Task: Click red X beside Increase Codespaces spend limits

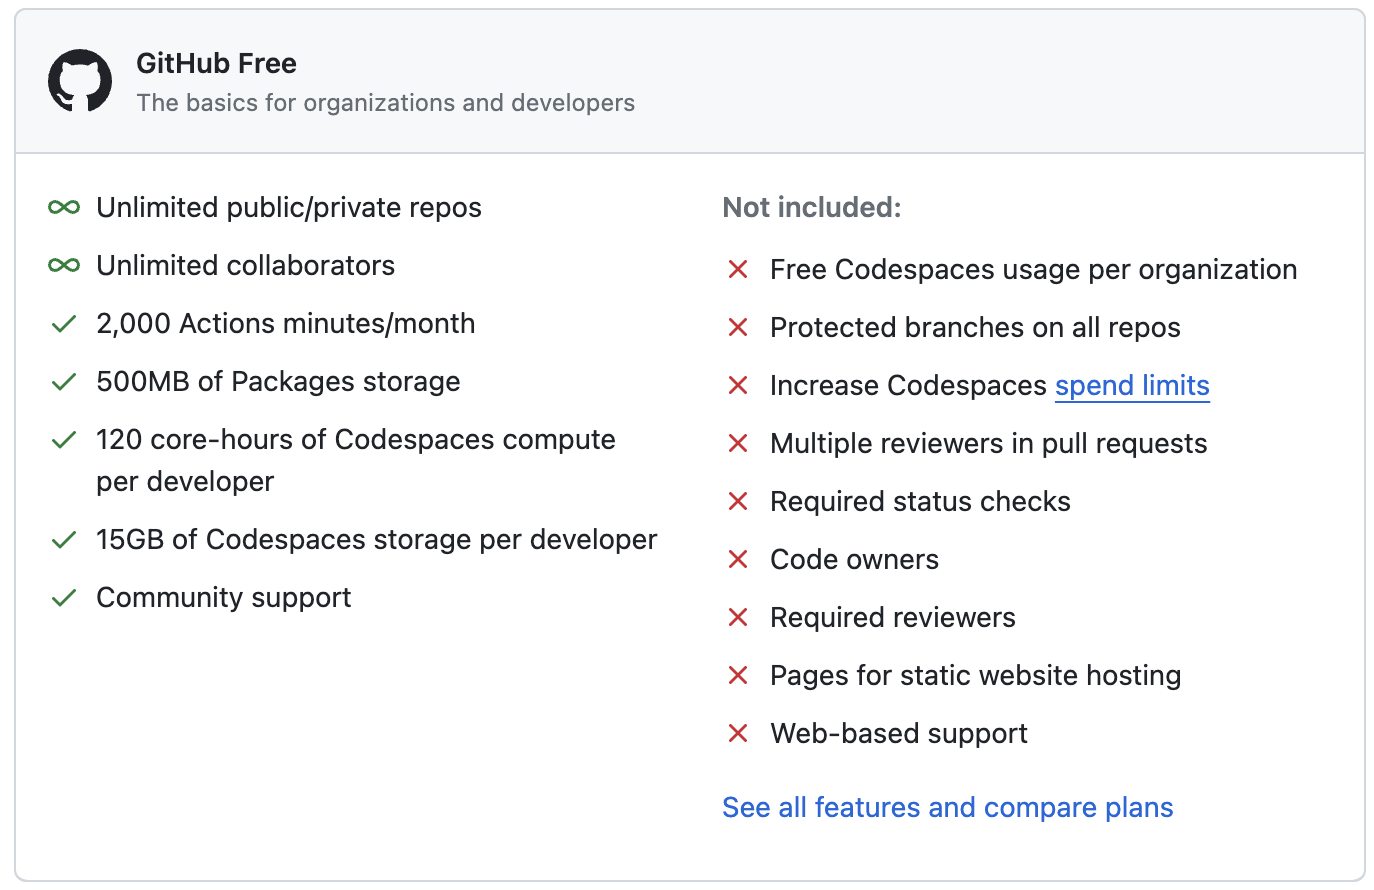Action: pyautogui.click(x=738, y=385)
